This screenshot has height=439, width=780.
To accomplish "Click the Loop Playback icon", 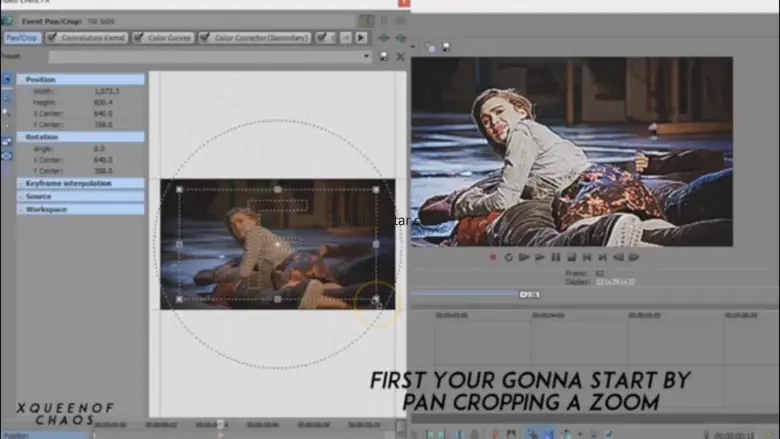I will coord(508,257).
